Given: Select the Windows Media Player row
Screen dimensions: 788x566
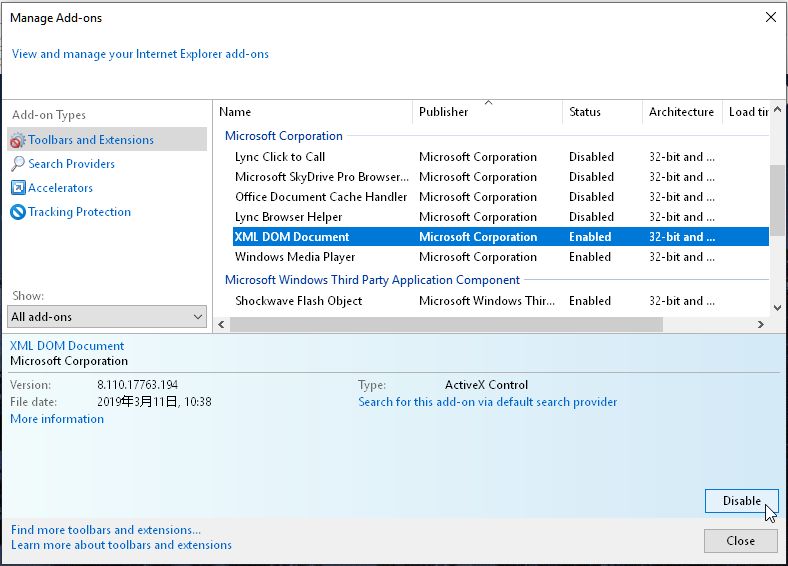Looking at the screenshot, I should [x=501, y=257].
